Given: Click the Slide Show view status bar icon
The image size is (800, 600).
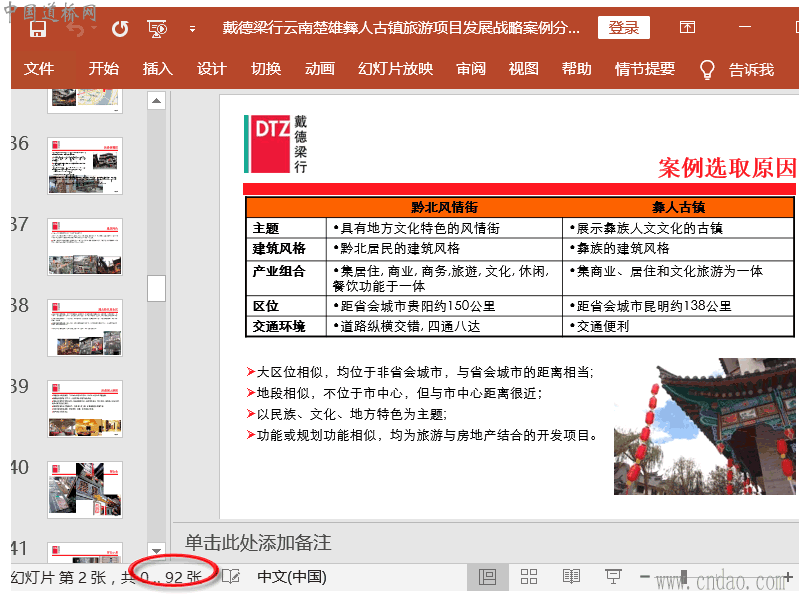Looking at the screenshot, I should pos(613,577).
